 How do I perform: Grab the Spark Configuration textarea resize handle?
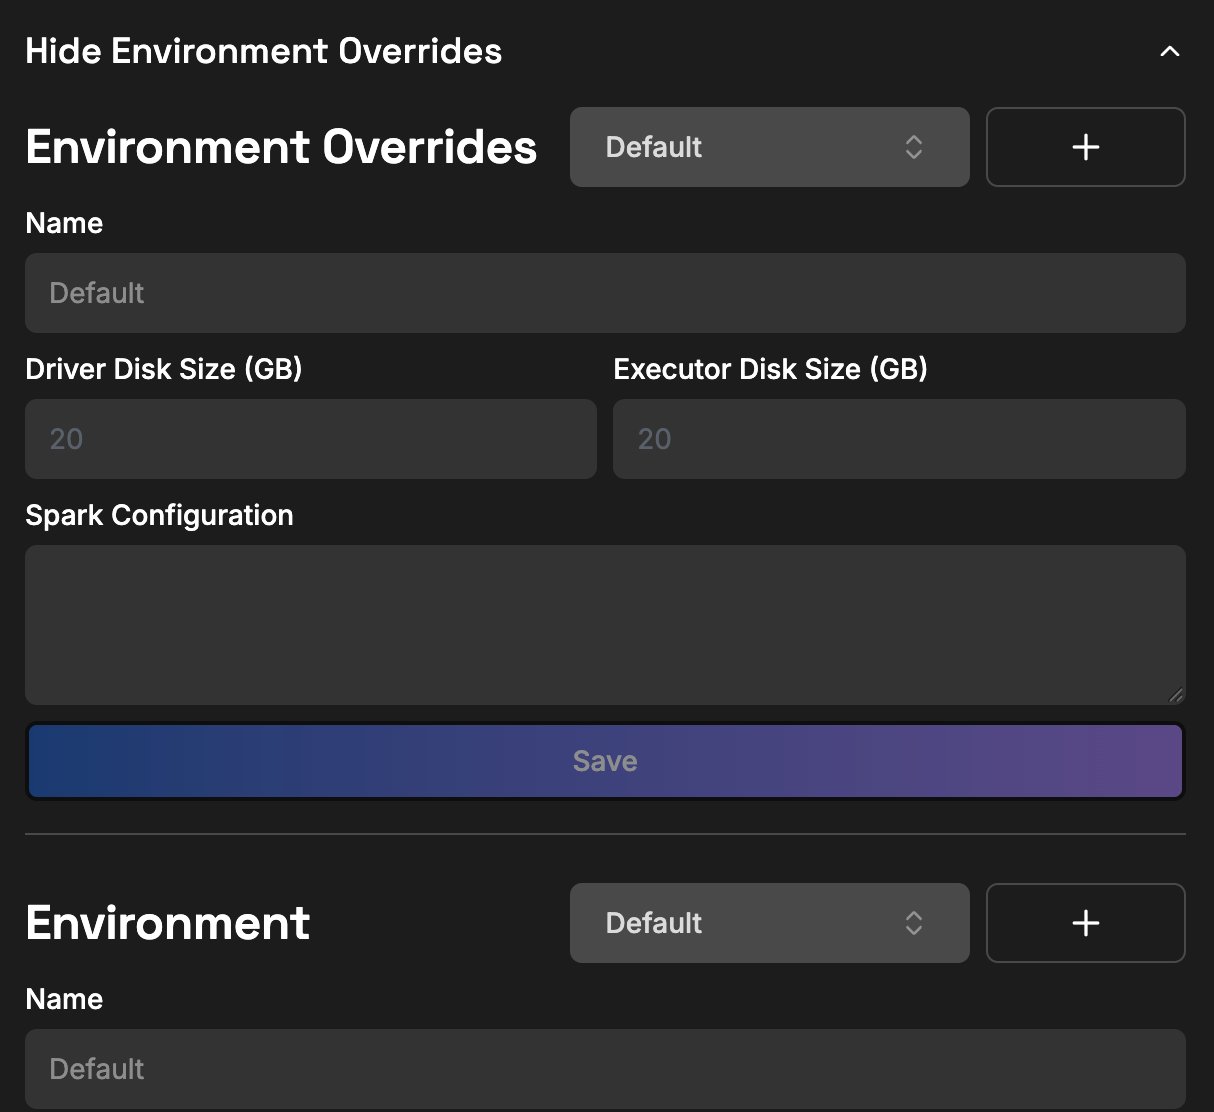click(x=1176, y=695)
